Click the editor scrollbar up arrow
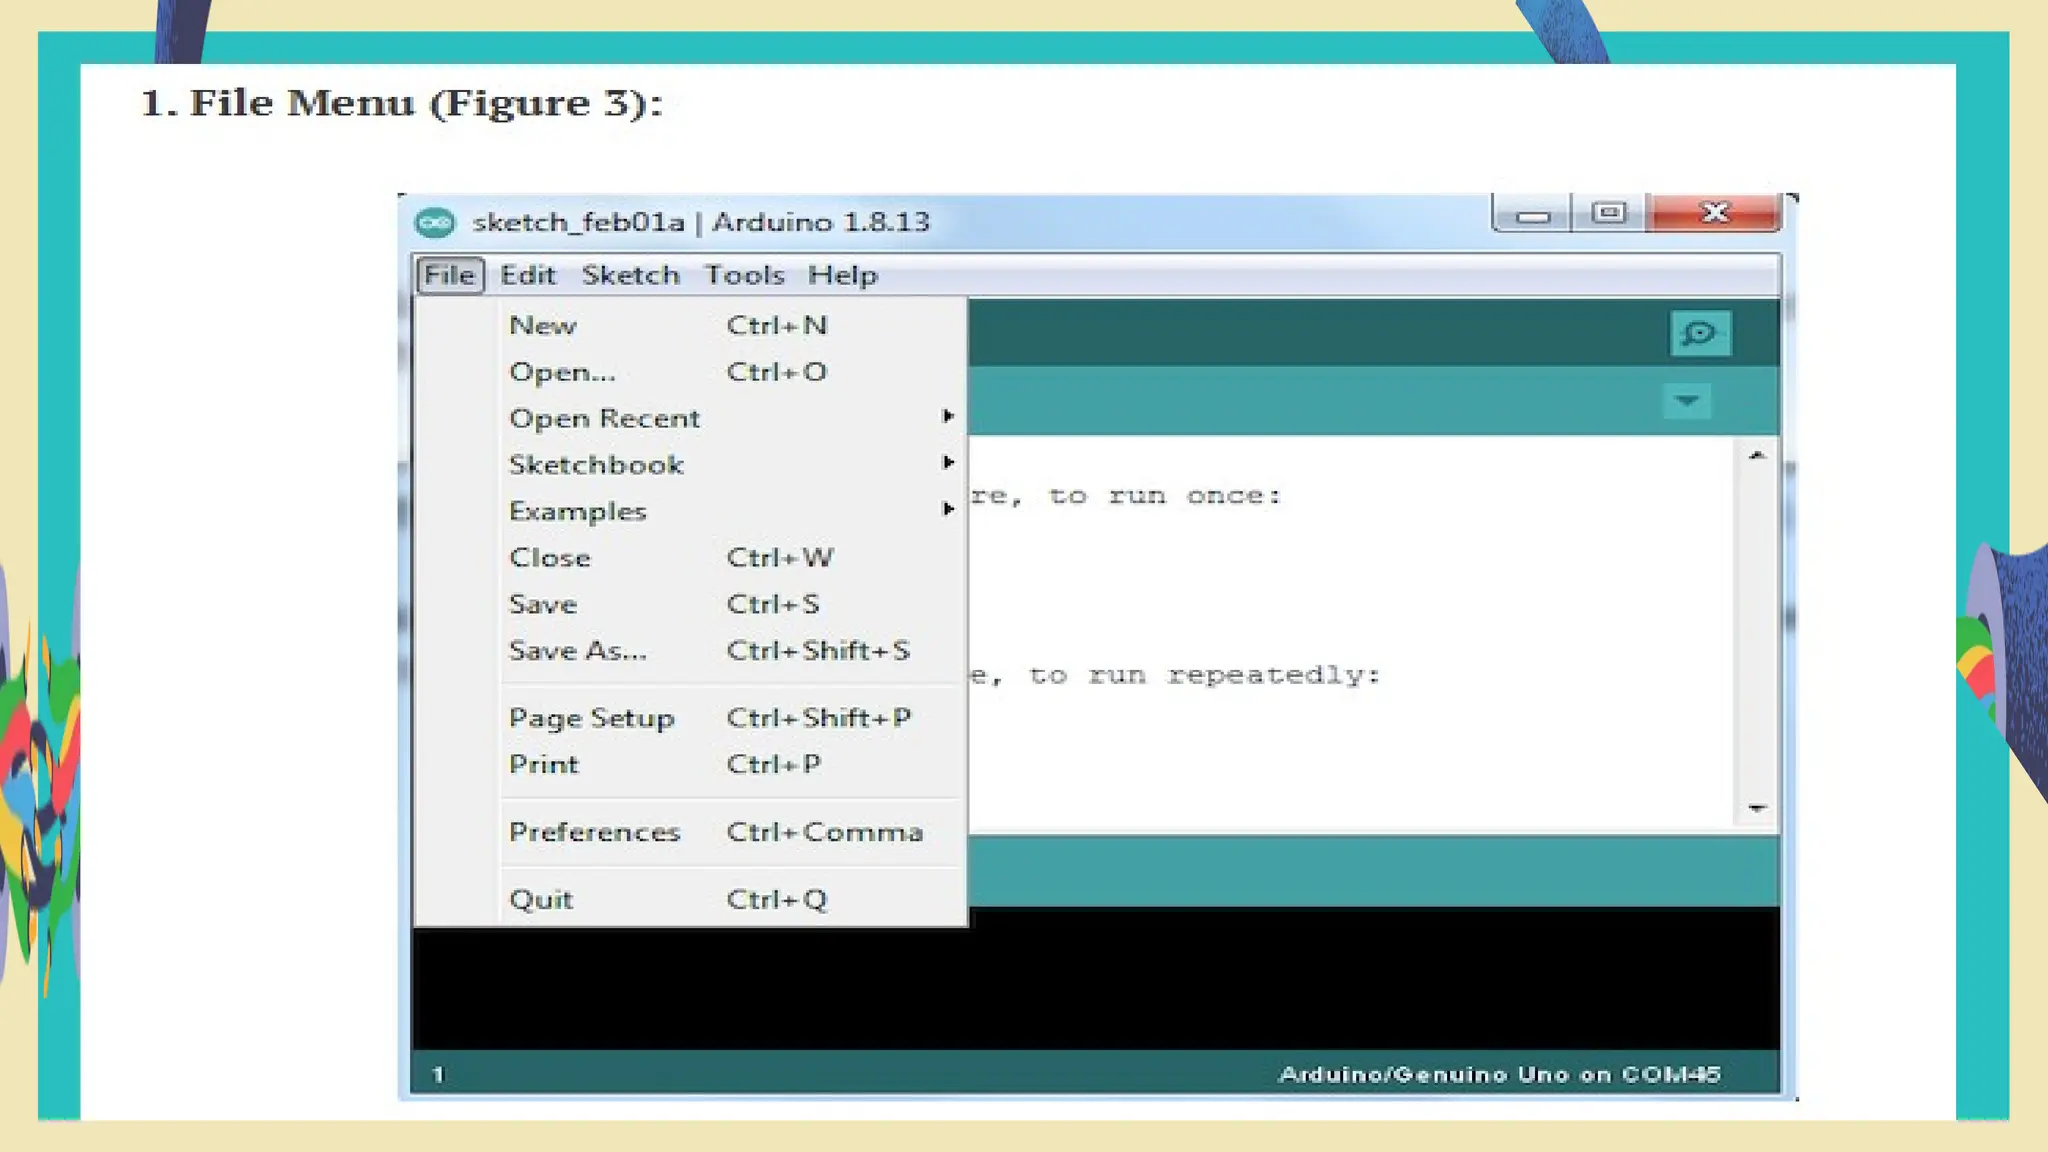 coord(1757,456)
